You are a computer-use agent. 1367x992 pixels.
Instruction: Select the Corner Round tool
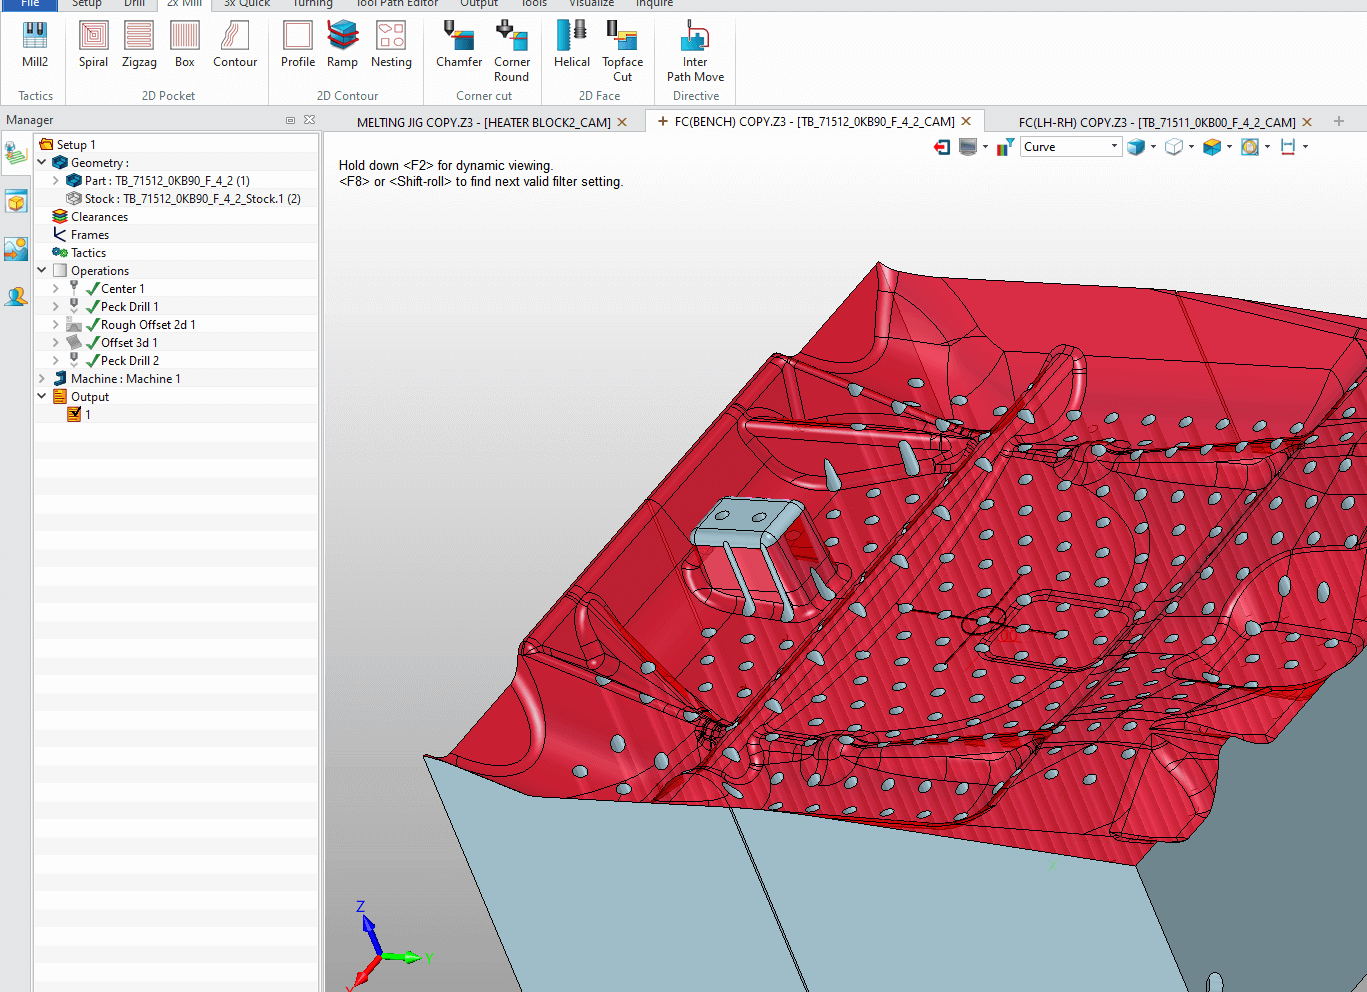pos(511,52)
